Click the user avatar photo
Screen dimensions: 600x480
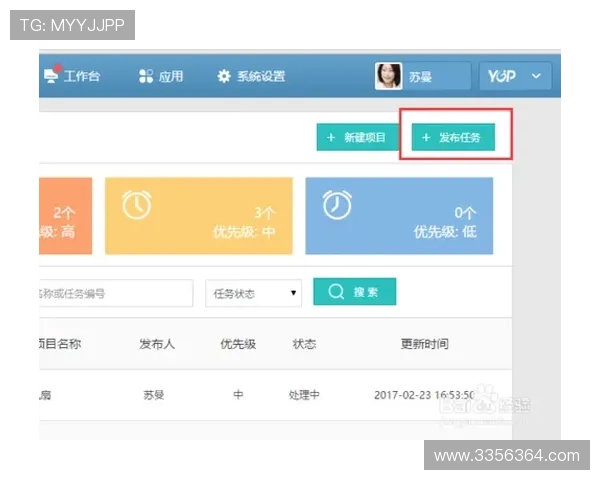click(388, 76)
